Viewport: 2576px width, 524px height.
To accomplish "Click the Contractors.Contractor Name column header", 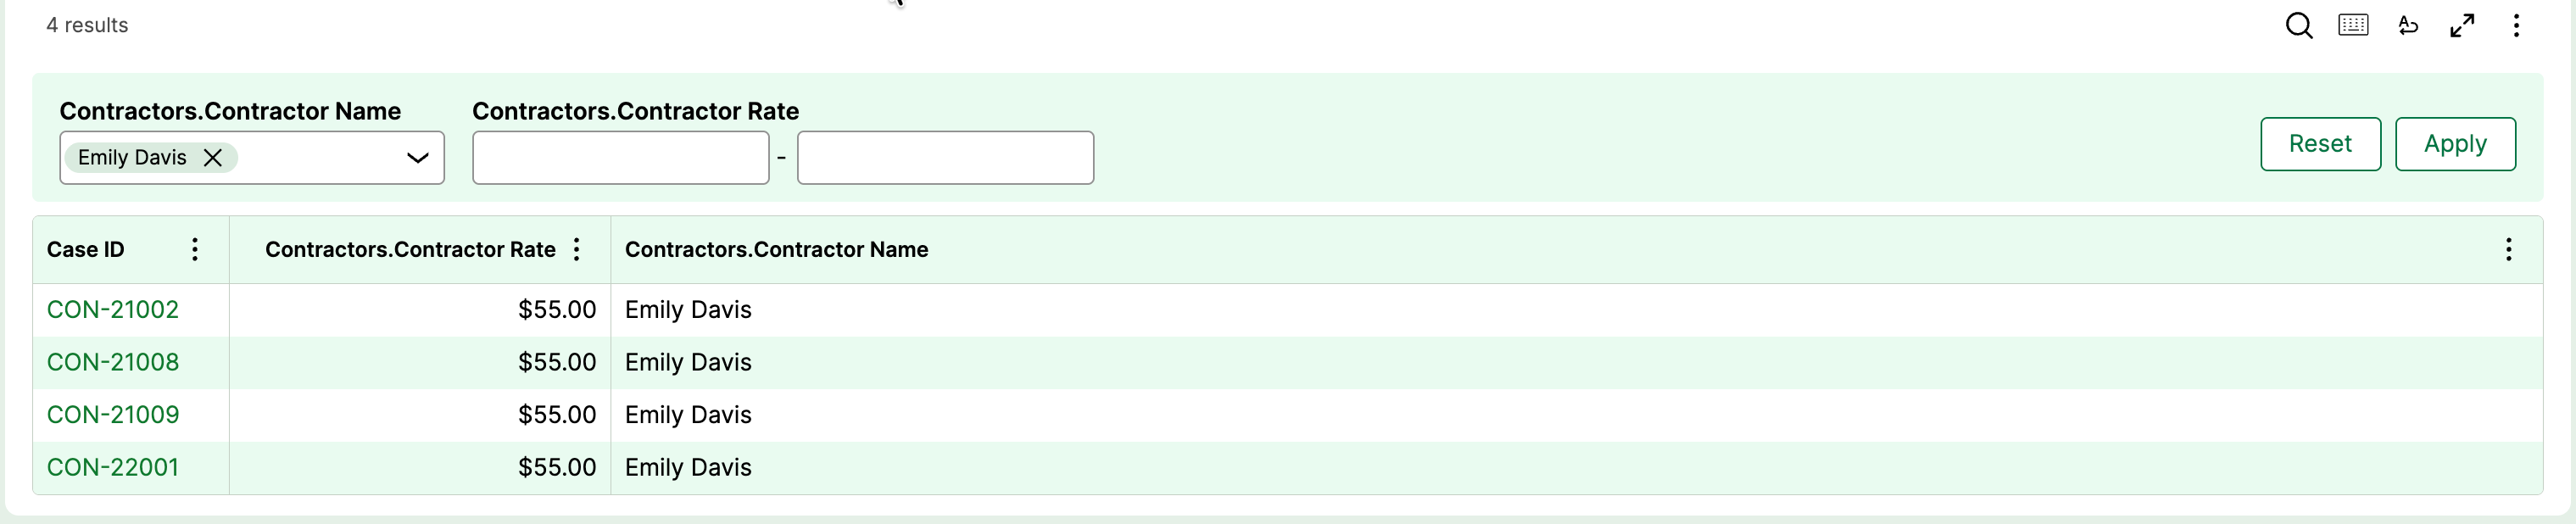I will [x=776, y=250].
